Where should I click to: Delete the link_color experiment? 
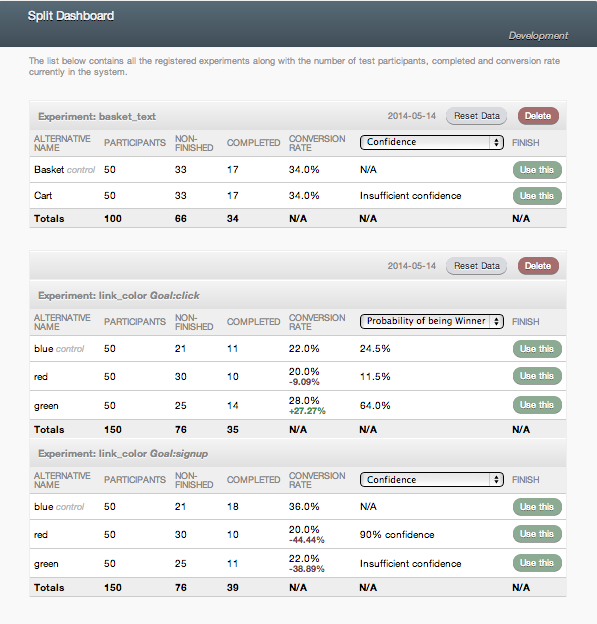(538, 266)
